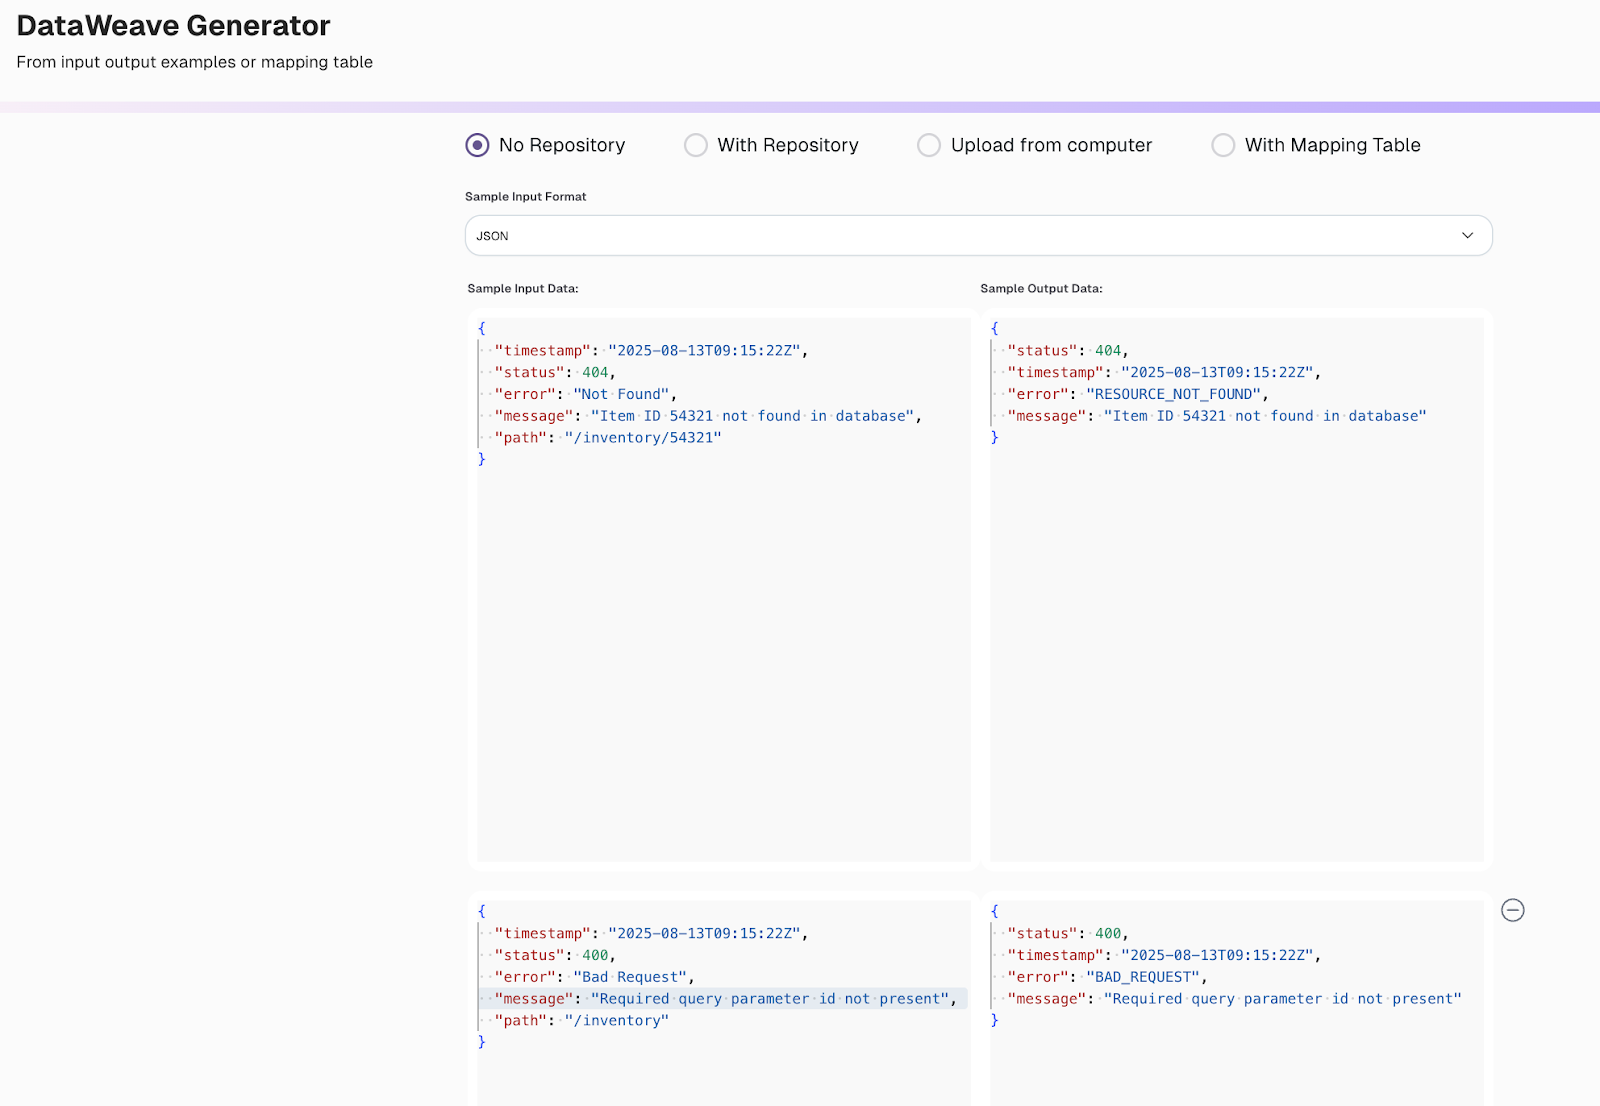Click the timestamp line in second output editor
The image size is (1600, 1106).
[x=1164, y=955]
